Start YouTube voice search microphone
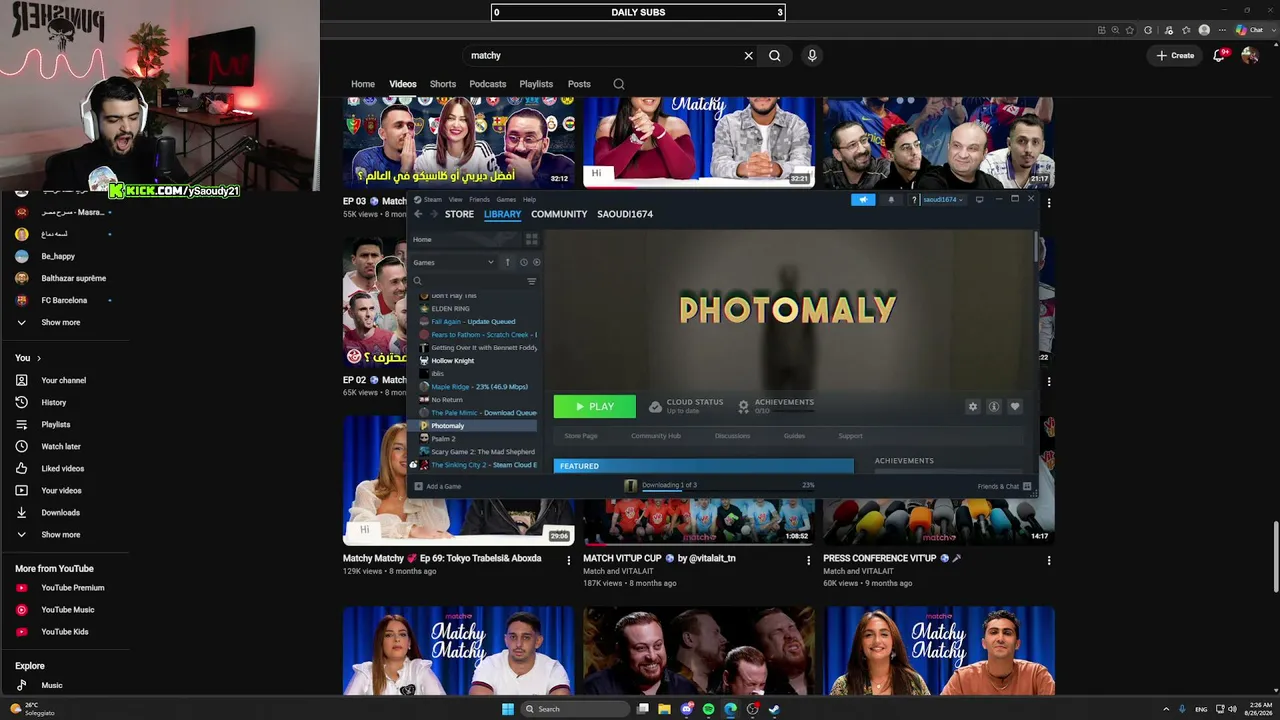1280x720 pixels. (812, 56)
